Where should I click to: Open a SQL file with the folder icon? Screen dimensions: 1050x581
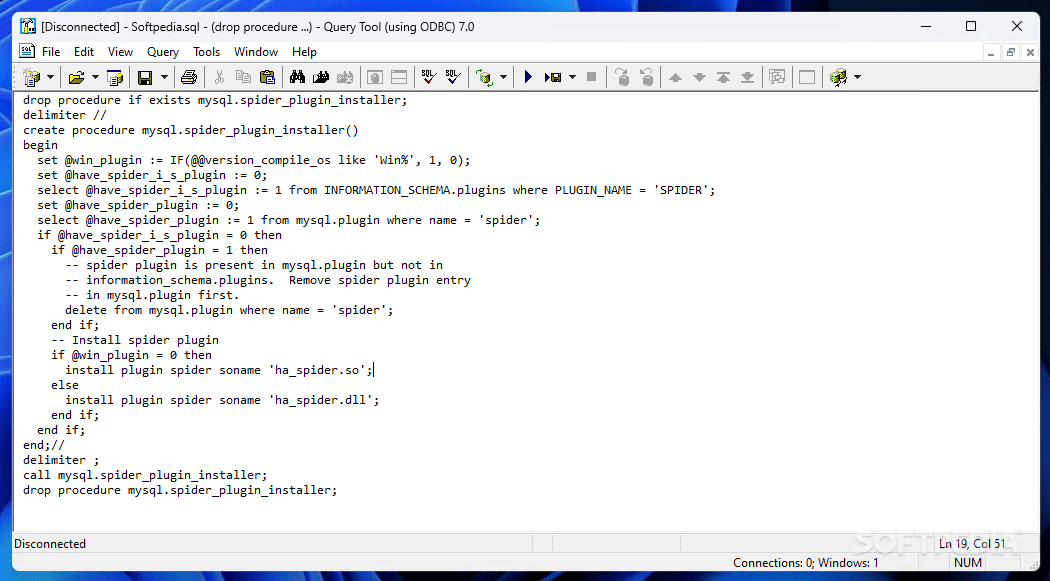[76, 77]
